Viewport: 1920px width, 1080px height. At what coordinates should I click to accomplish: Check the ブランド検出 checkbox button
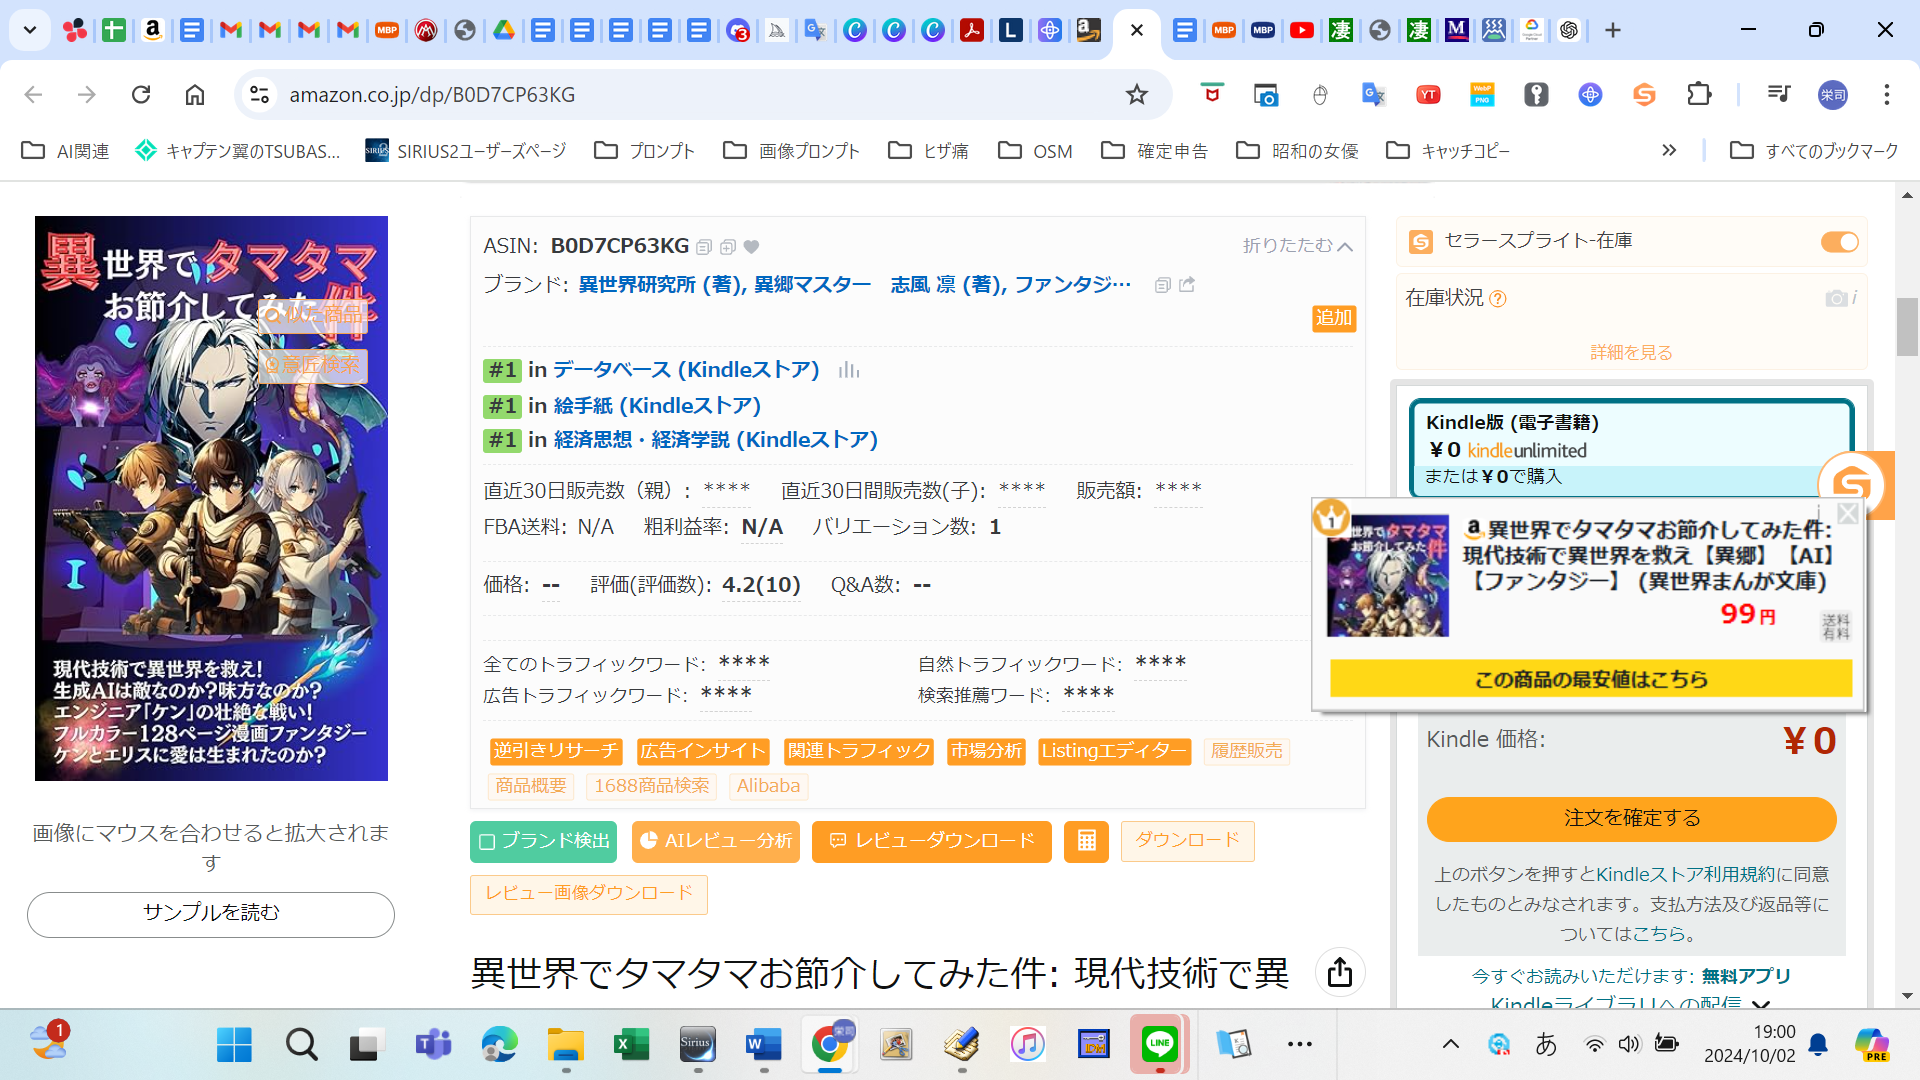(543, 841)
